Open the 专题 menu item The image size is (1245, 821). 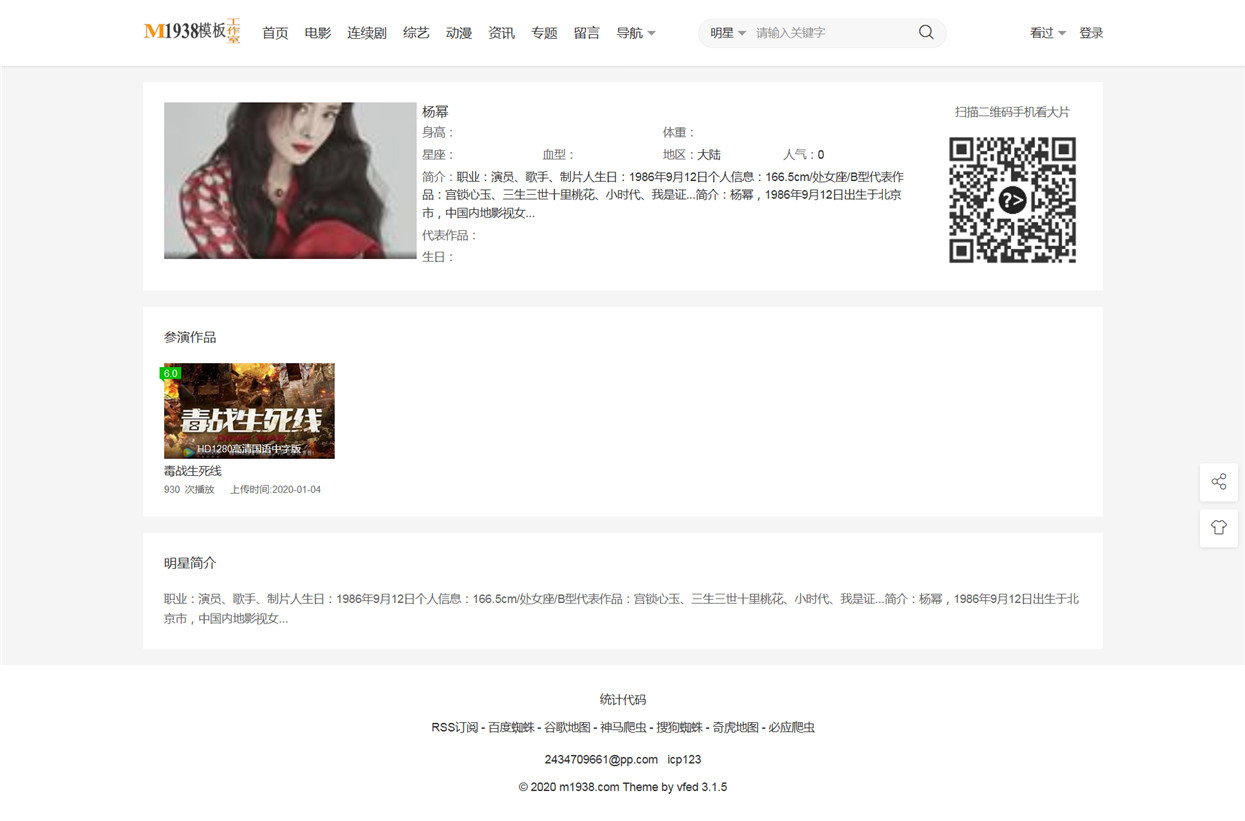point(545,33)
